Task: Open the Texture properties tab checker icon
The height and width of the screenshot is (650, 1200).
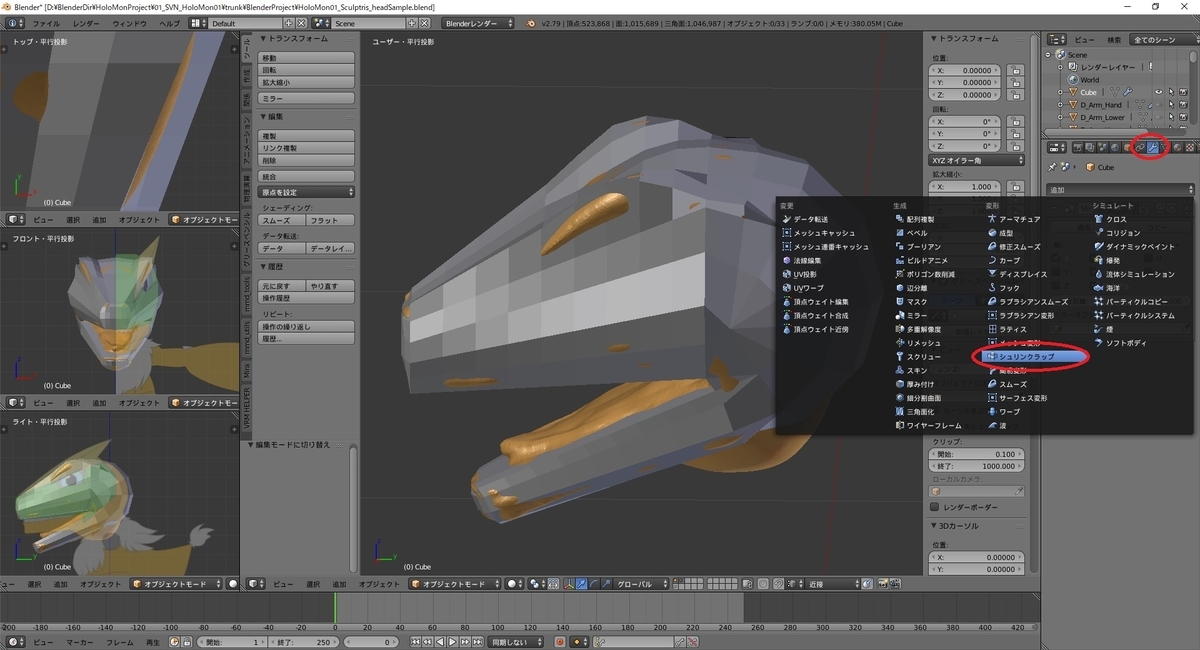Action: (1189, 147)
